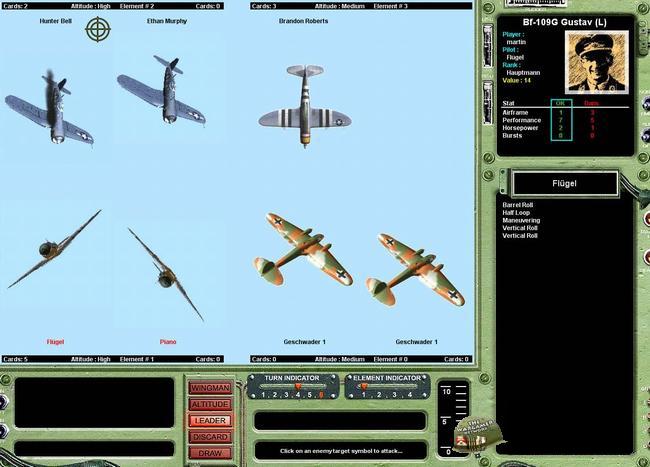
Task: Click number 6 on the Turn Indicator
Action: click(x=321, y=395)
